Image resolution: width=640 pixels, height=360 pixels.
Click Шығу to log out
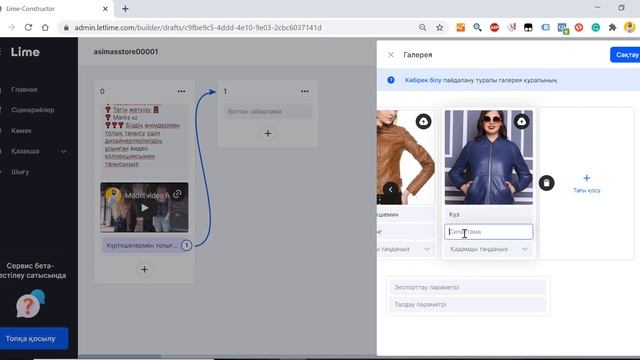tap(20, 172)
